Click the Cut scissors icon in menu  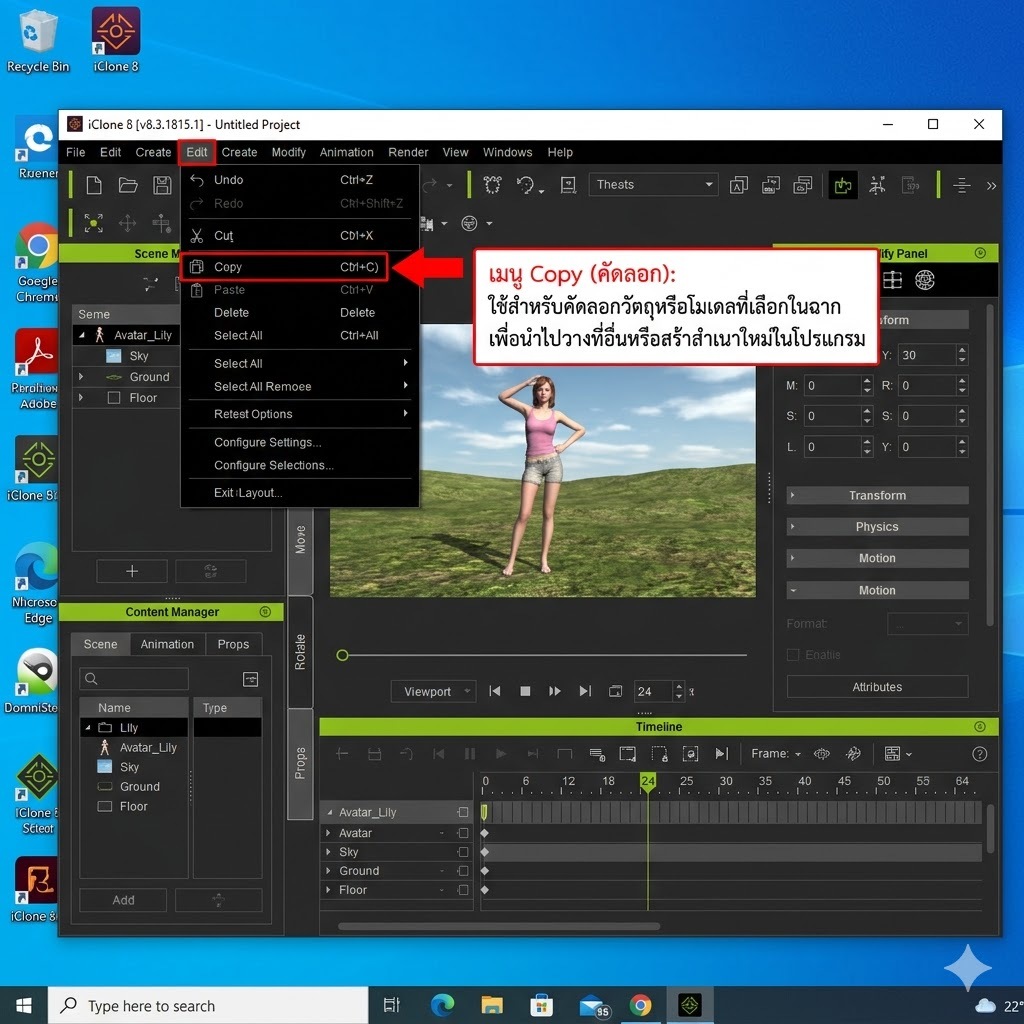pos(197,236)
